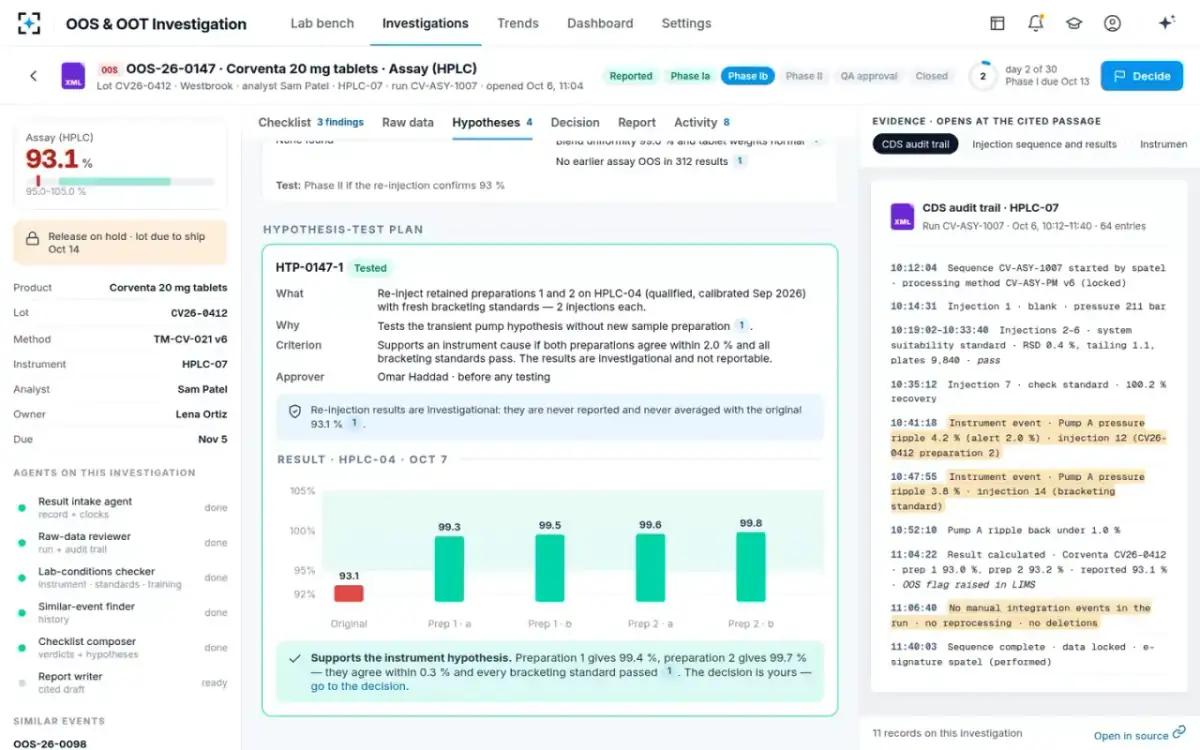Open the Trends tab
This screenshot has width=1200, height=750.
click(518, 23)
